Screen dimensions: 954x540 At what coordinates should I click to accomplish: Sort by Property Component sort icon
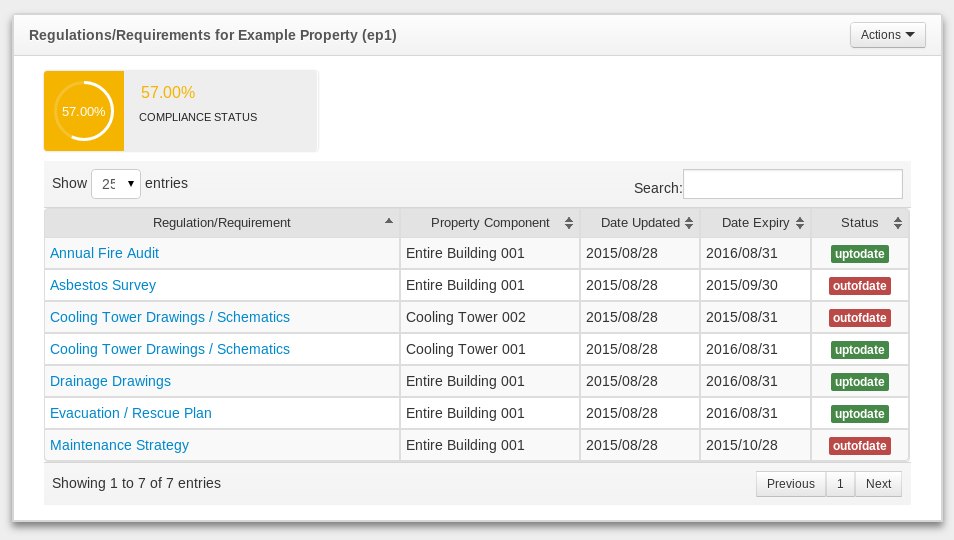tap(568, 223)
